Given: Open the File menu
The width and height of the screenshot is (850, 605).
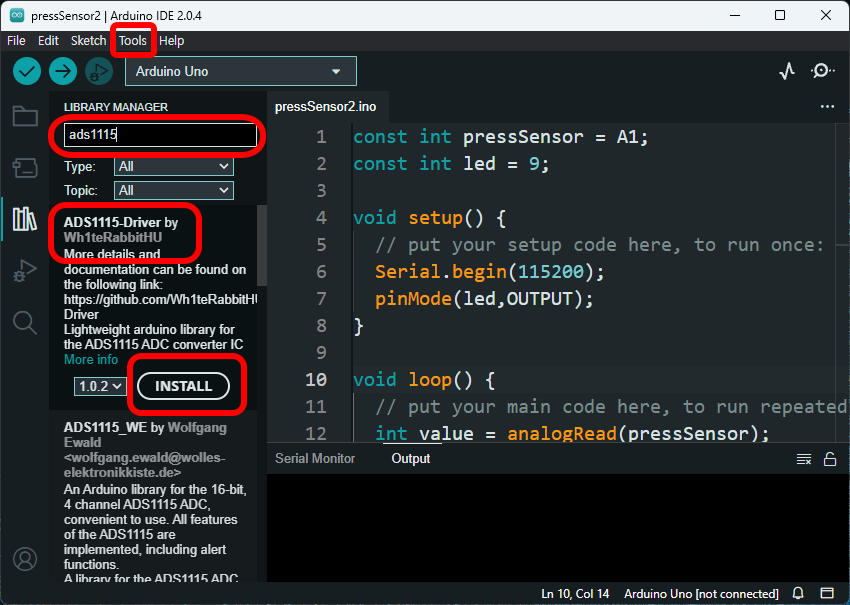Looking at the screenshot, I should [x=16, y=41].
